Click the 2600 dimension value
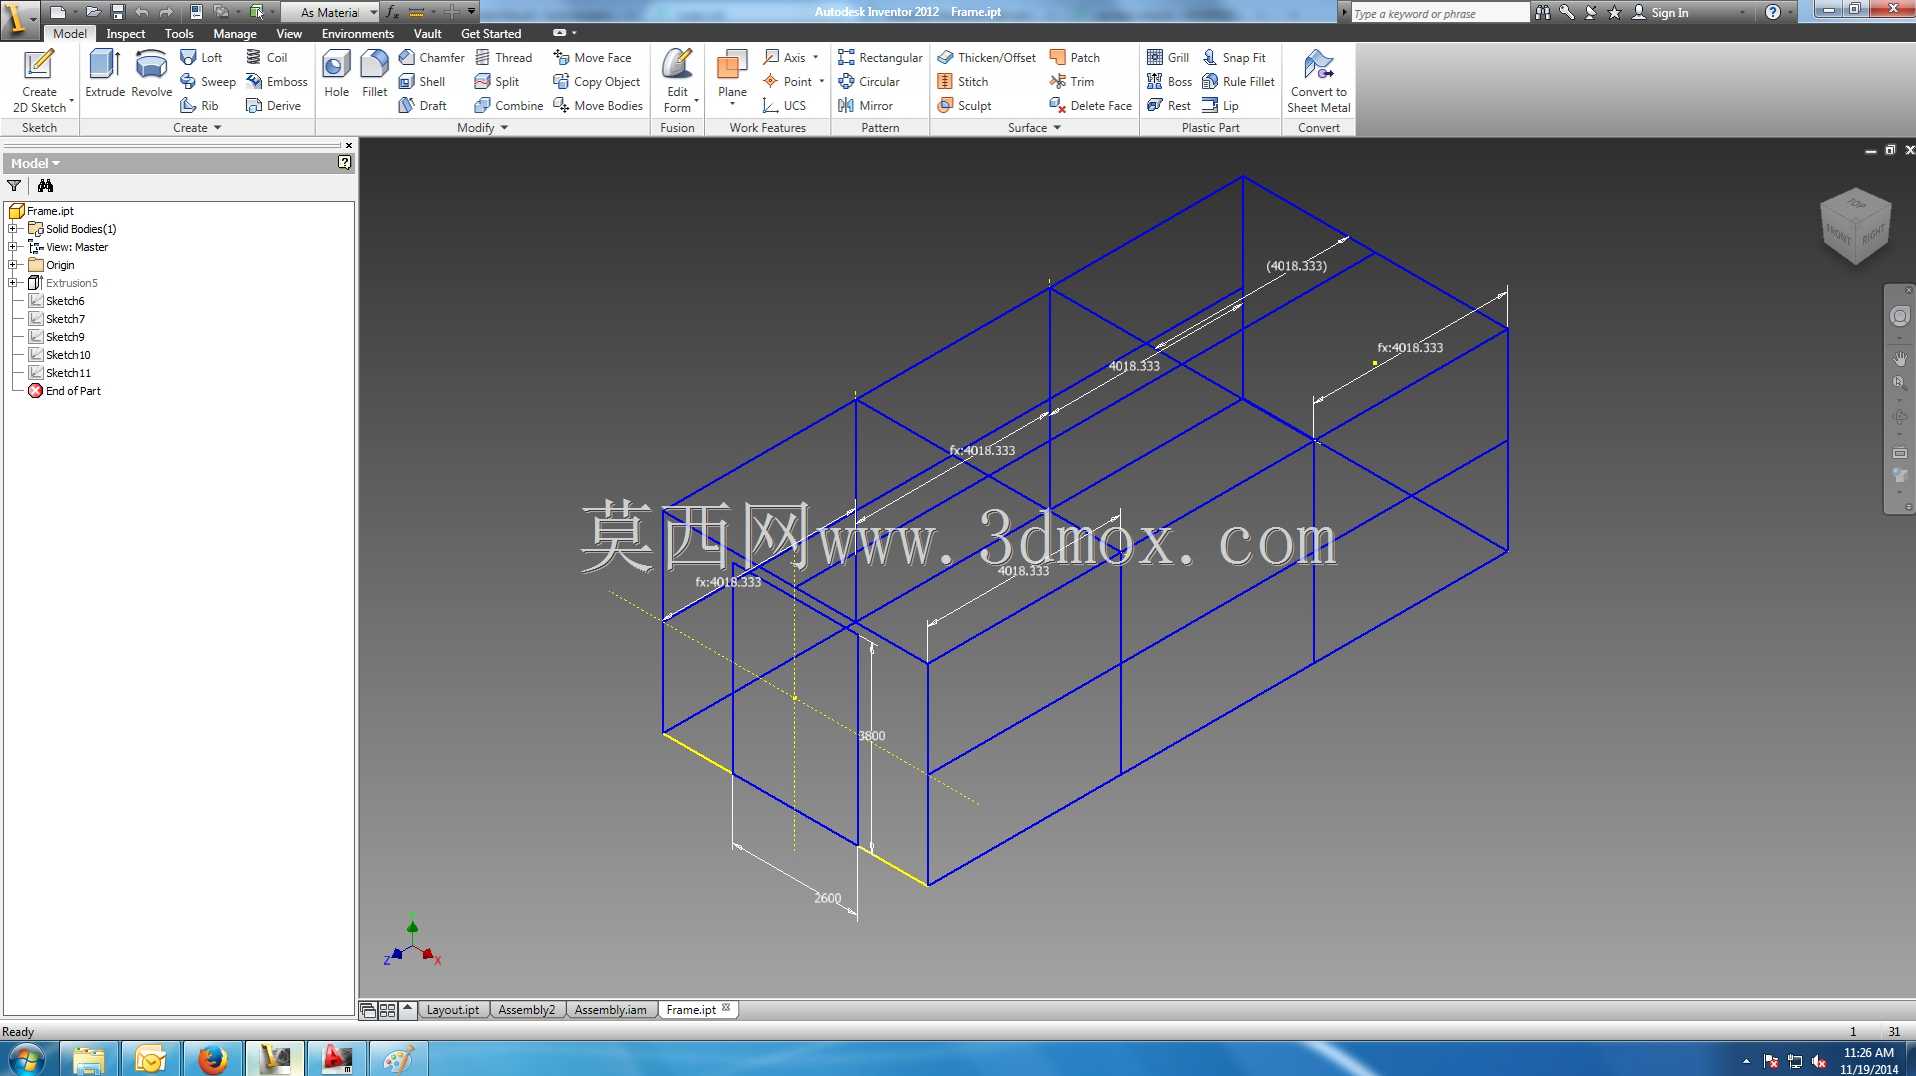The width and height of the screenshot is (1916, 1076). point(827,898)
